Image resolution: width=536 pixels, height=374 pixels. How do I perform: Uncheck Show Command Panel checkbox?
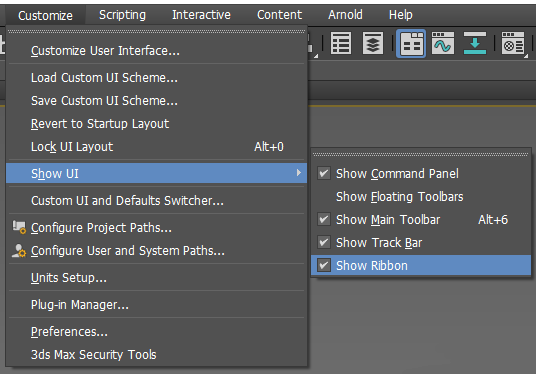tap(324, 173)
